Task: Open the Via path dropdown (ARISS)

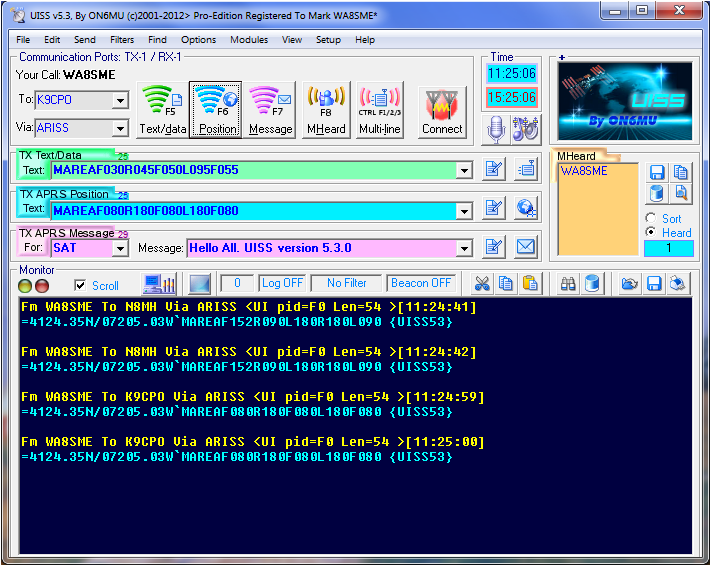Action: [120, 129]
